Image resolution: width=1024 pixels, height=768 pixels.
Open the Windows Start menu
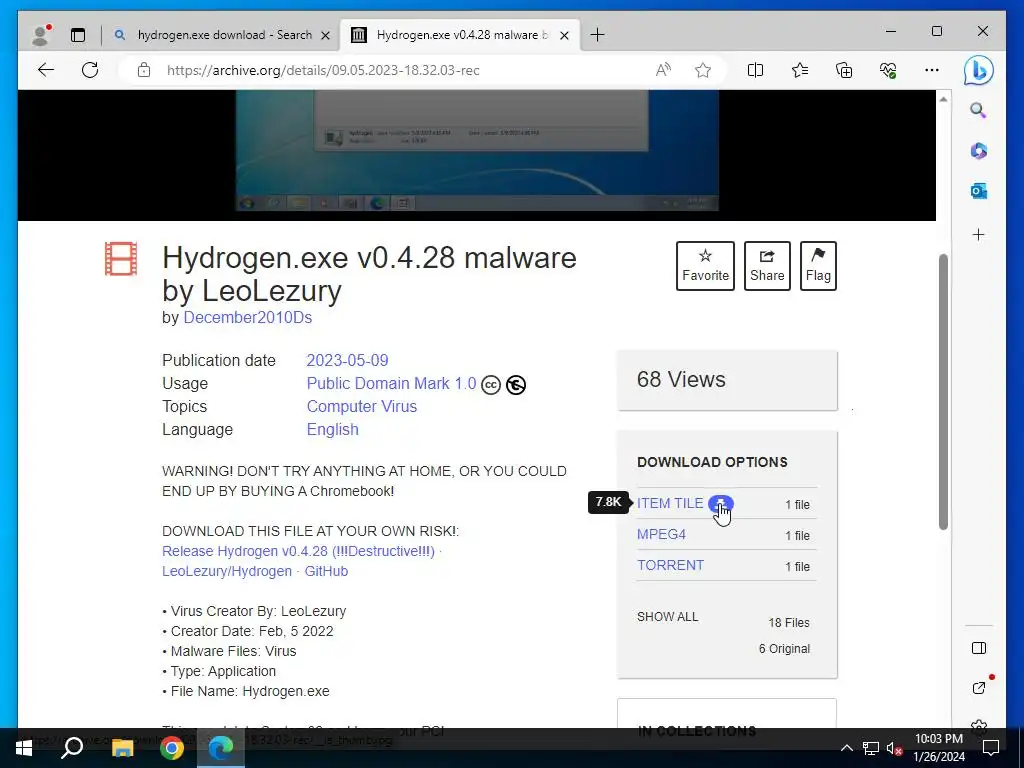(x=24, y=748)
